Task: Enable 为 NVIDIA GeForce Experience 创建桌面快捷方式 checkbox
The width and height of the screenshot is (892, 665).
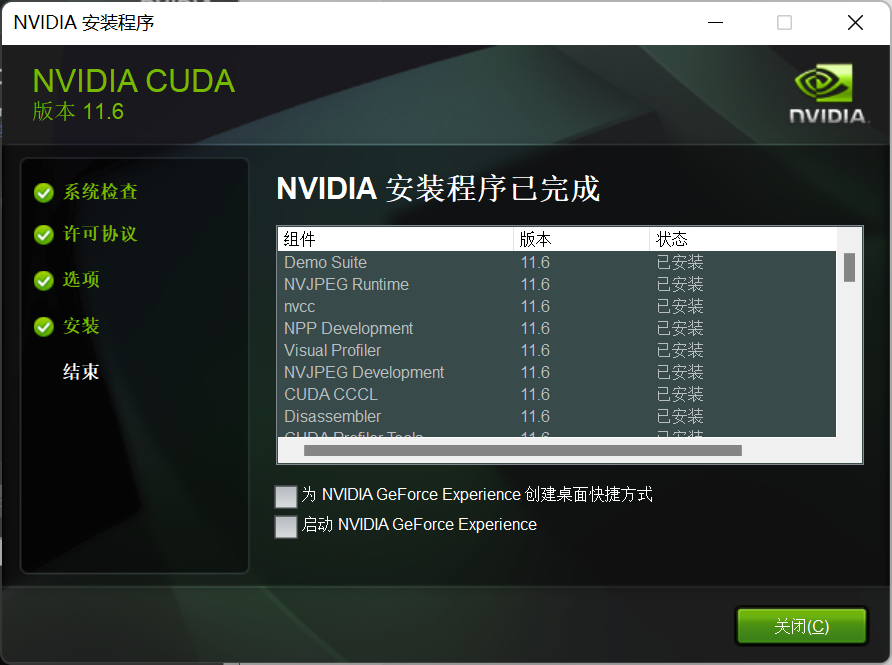Action: pos(286,496)
